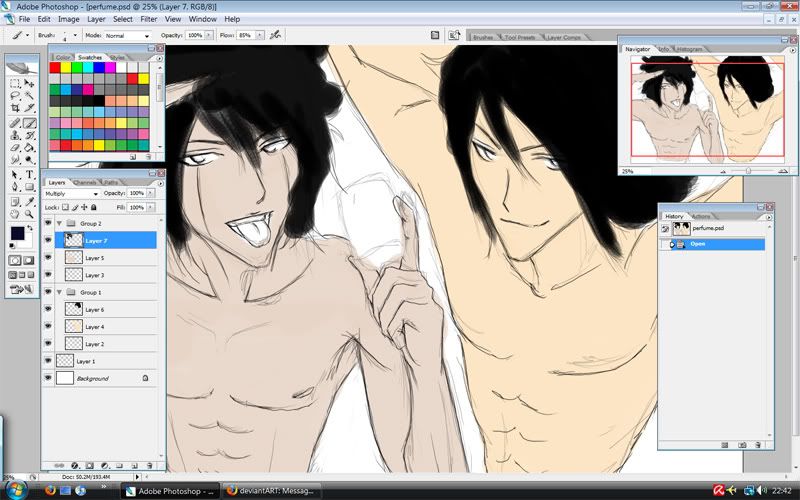Switch to Quick Mask mode
Image resolution: width=800 pixels, height=500 pixels.
[29, 260]
